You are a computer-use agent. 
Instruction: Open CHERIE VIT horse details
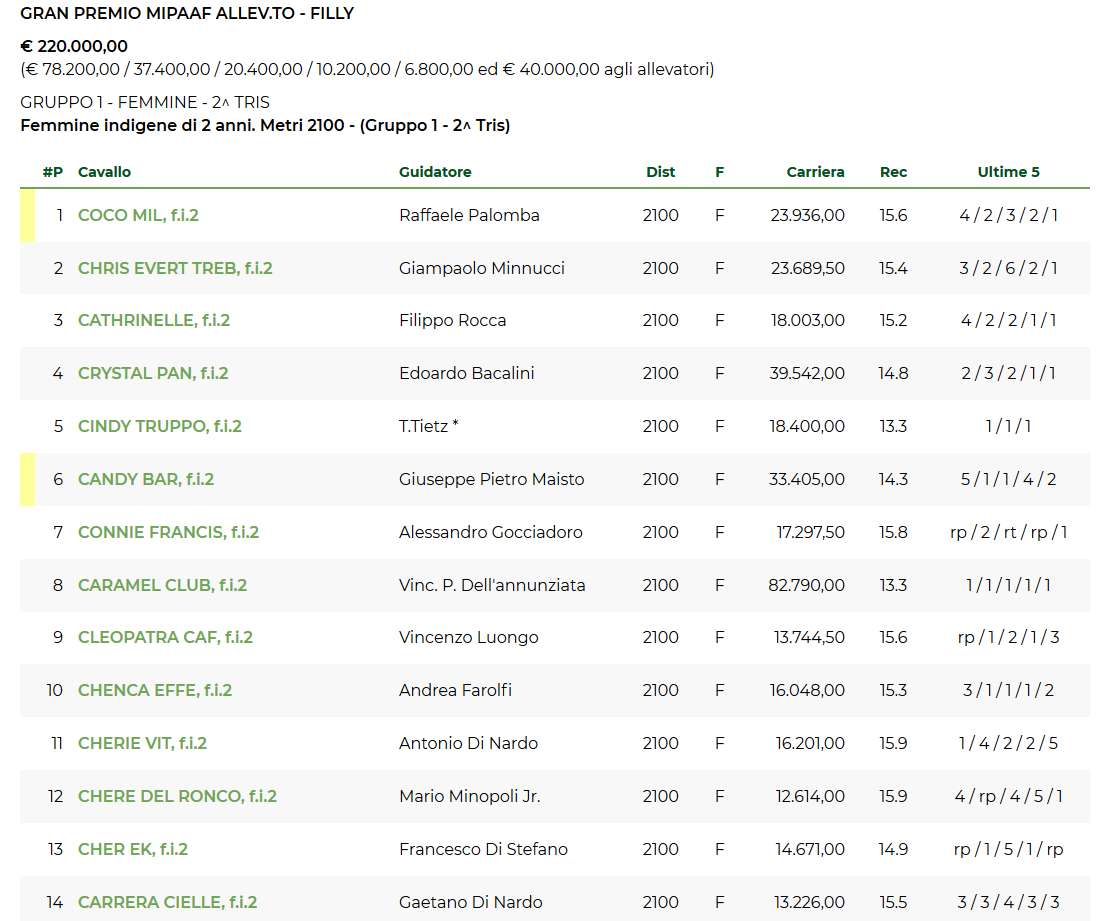[x=142, y=743]
